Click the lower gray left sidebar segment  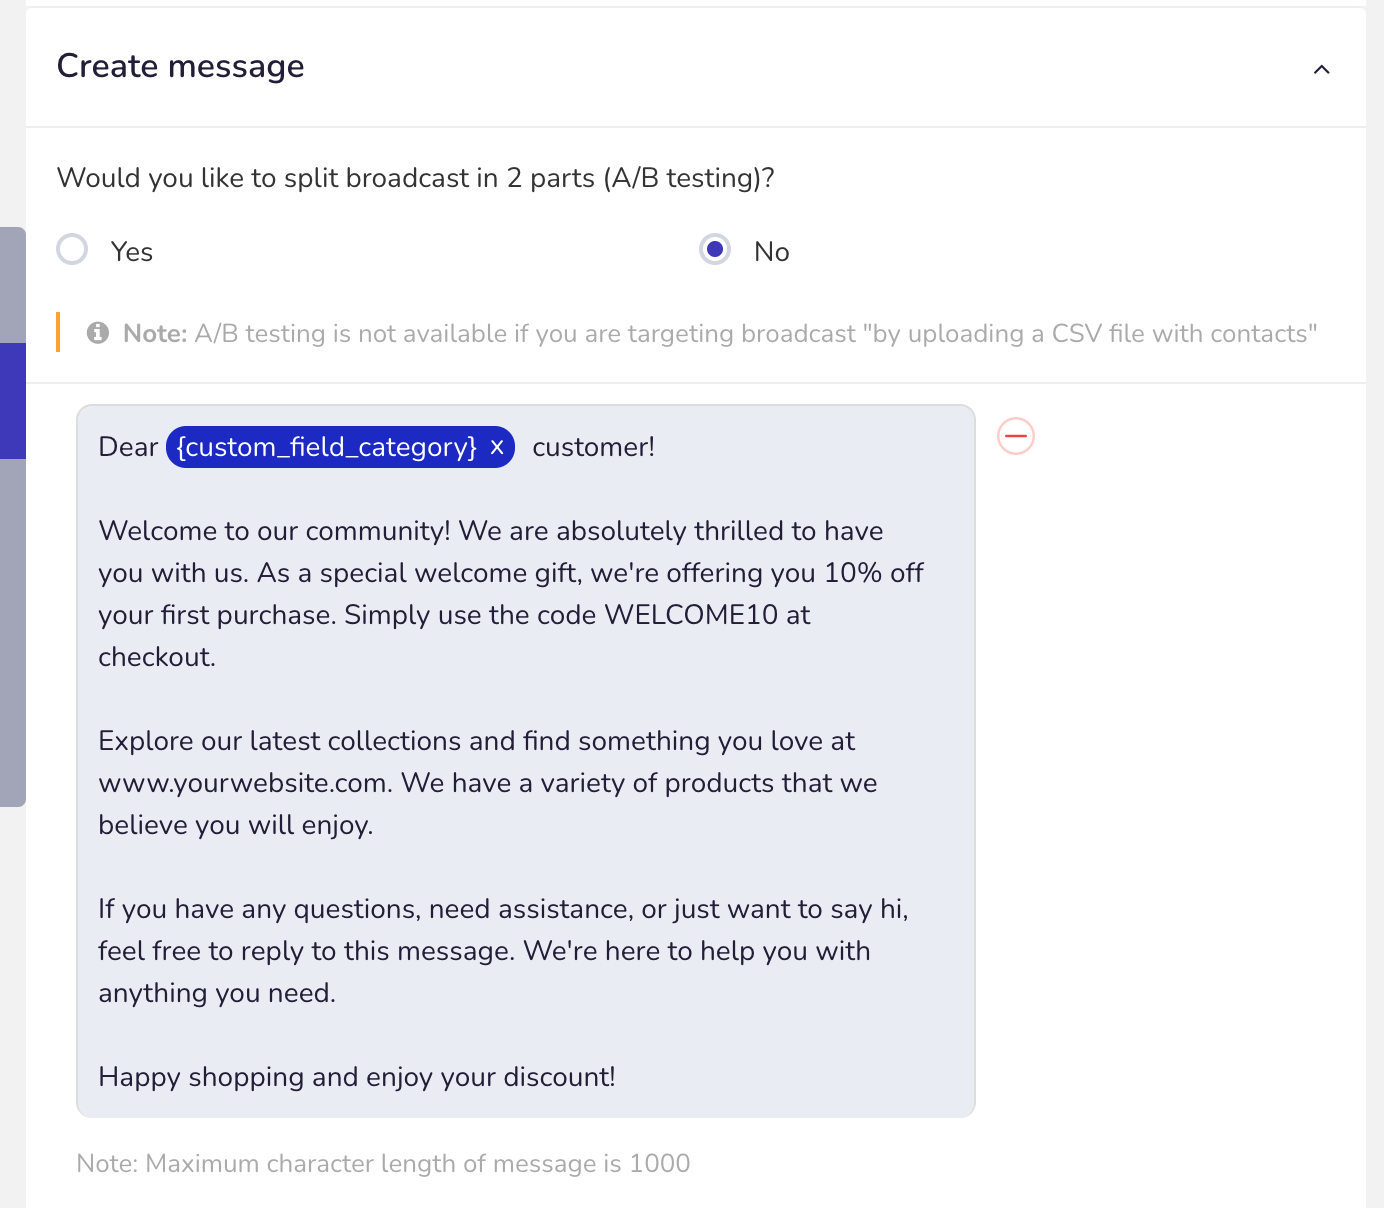(x=13, y=632)
